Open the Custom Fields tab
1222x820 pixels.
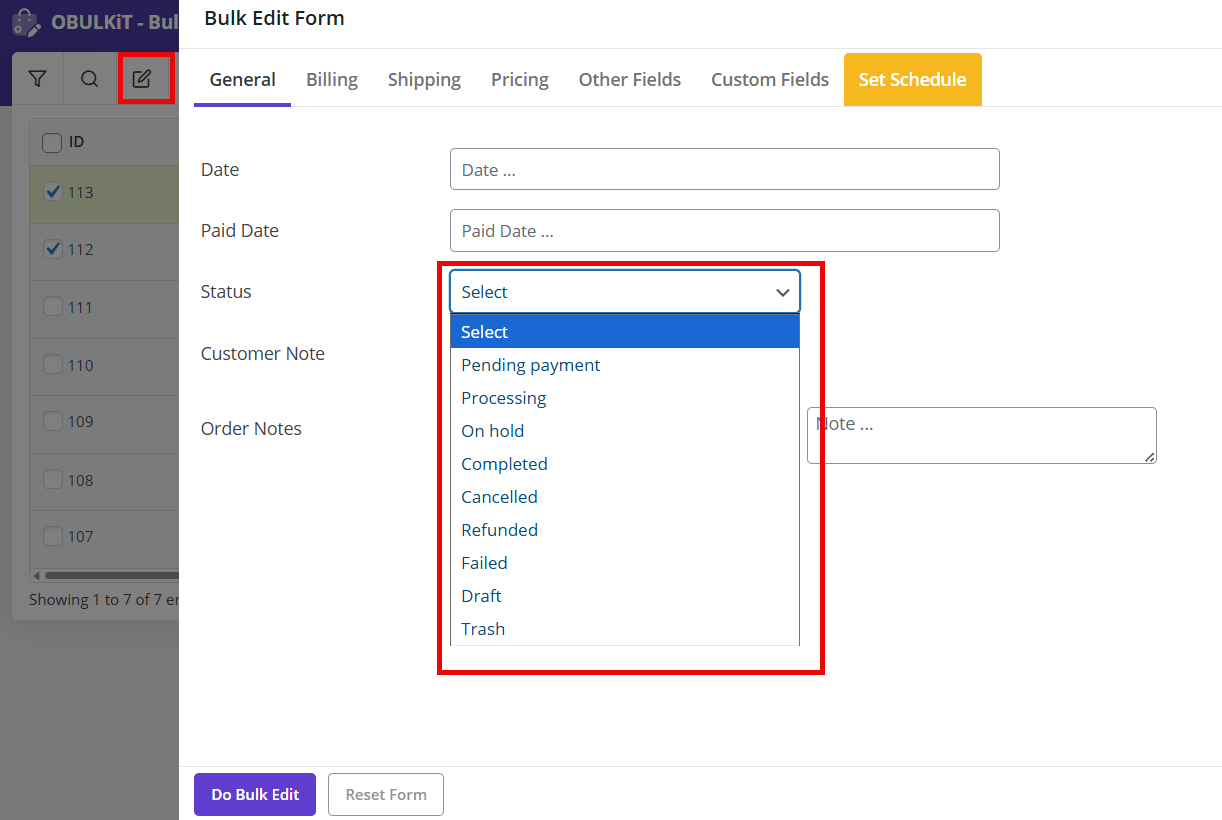pyautogui.click(x=769, y=80)
